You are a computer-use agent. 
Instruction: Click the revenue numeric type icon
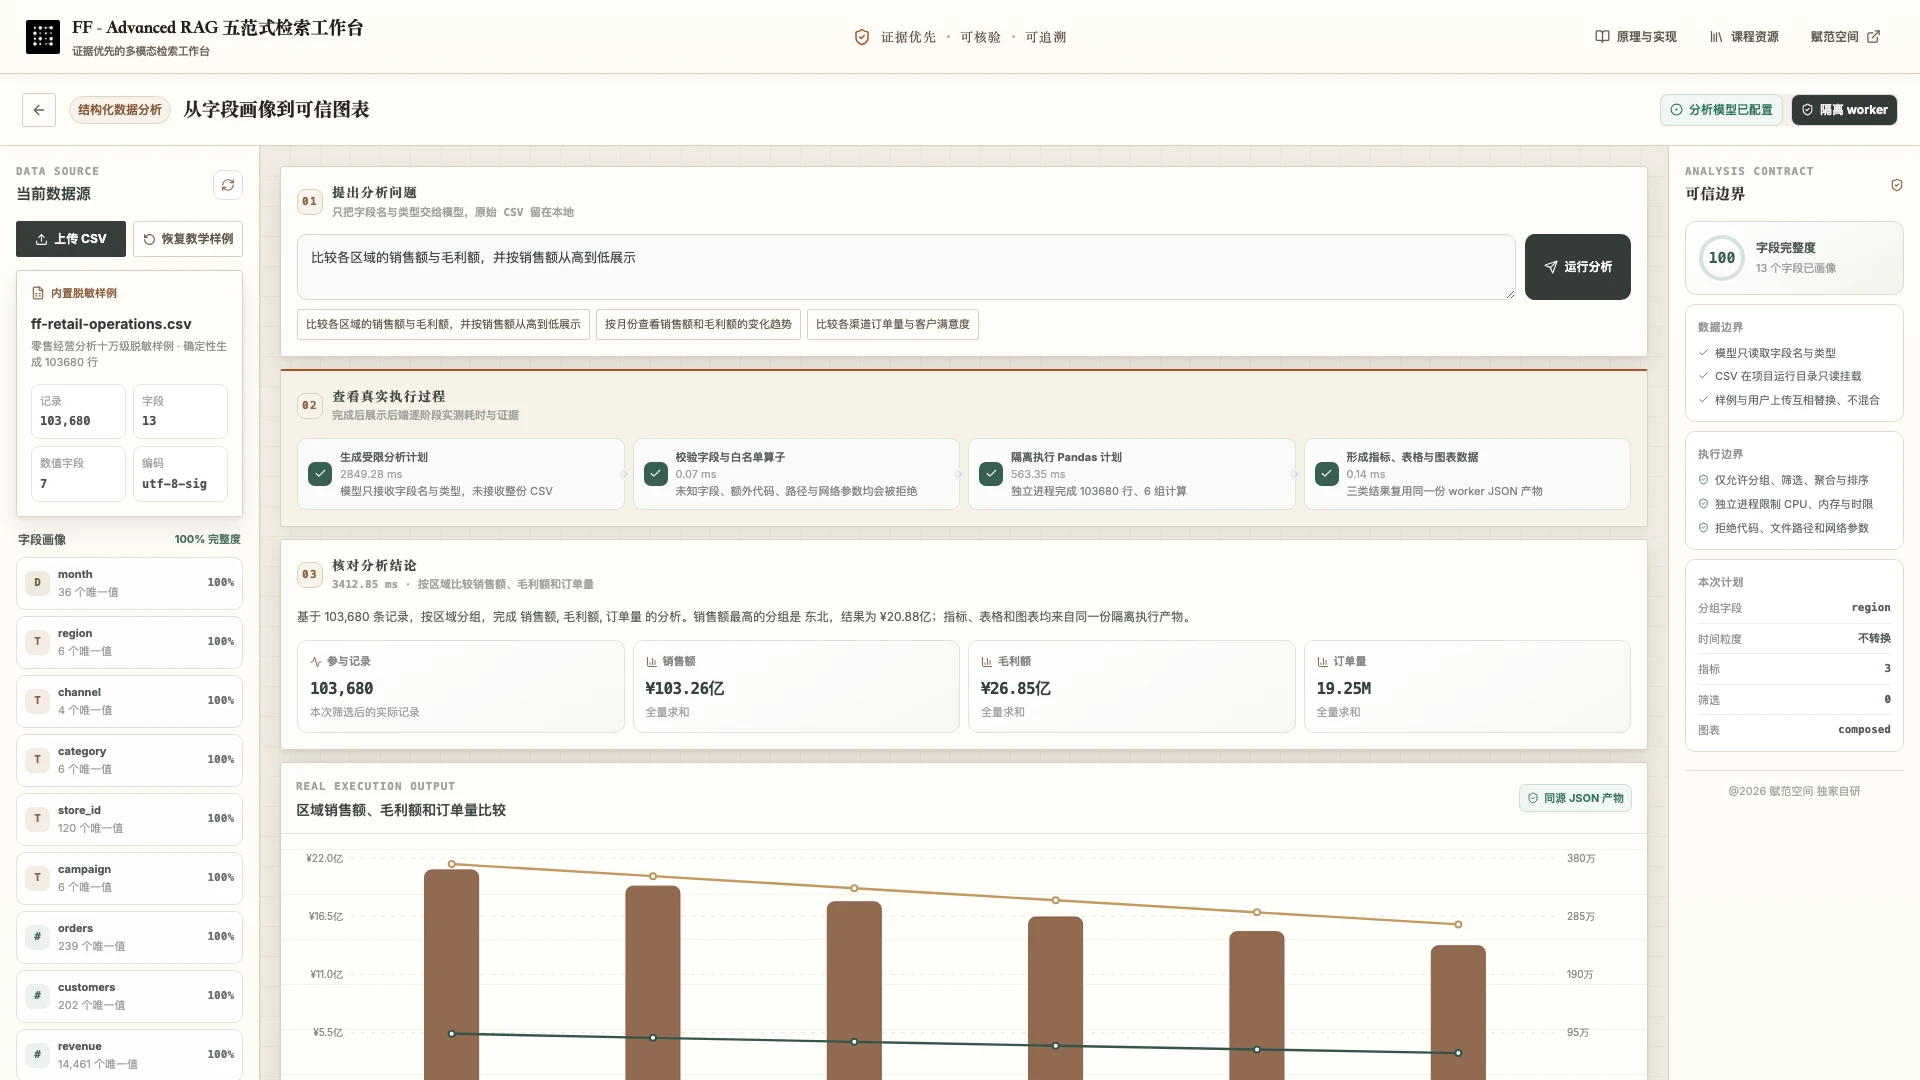[38, 1055]
